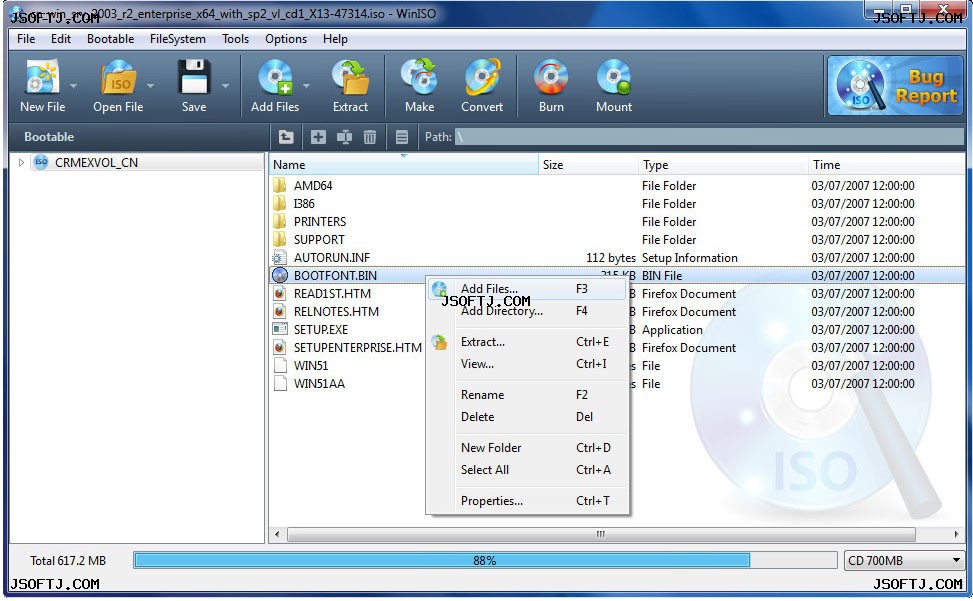Viewport: 973px width, 601px height.
Task: Click the WIN51AA blank file icon
Action: tap(280, 383)
